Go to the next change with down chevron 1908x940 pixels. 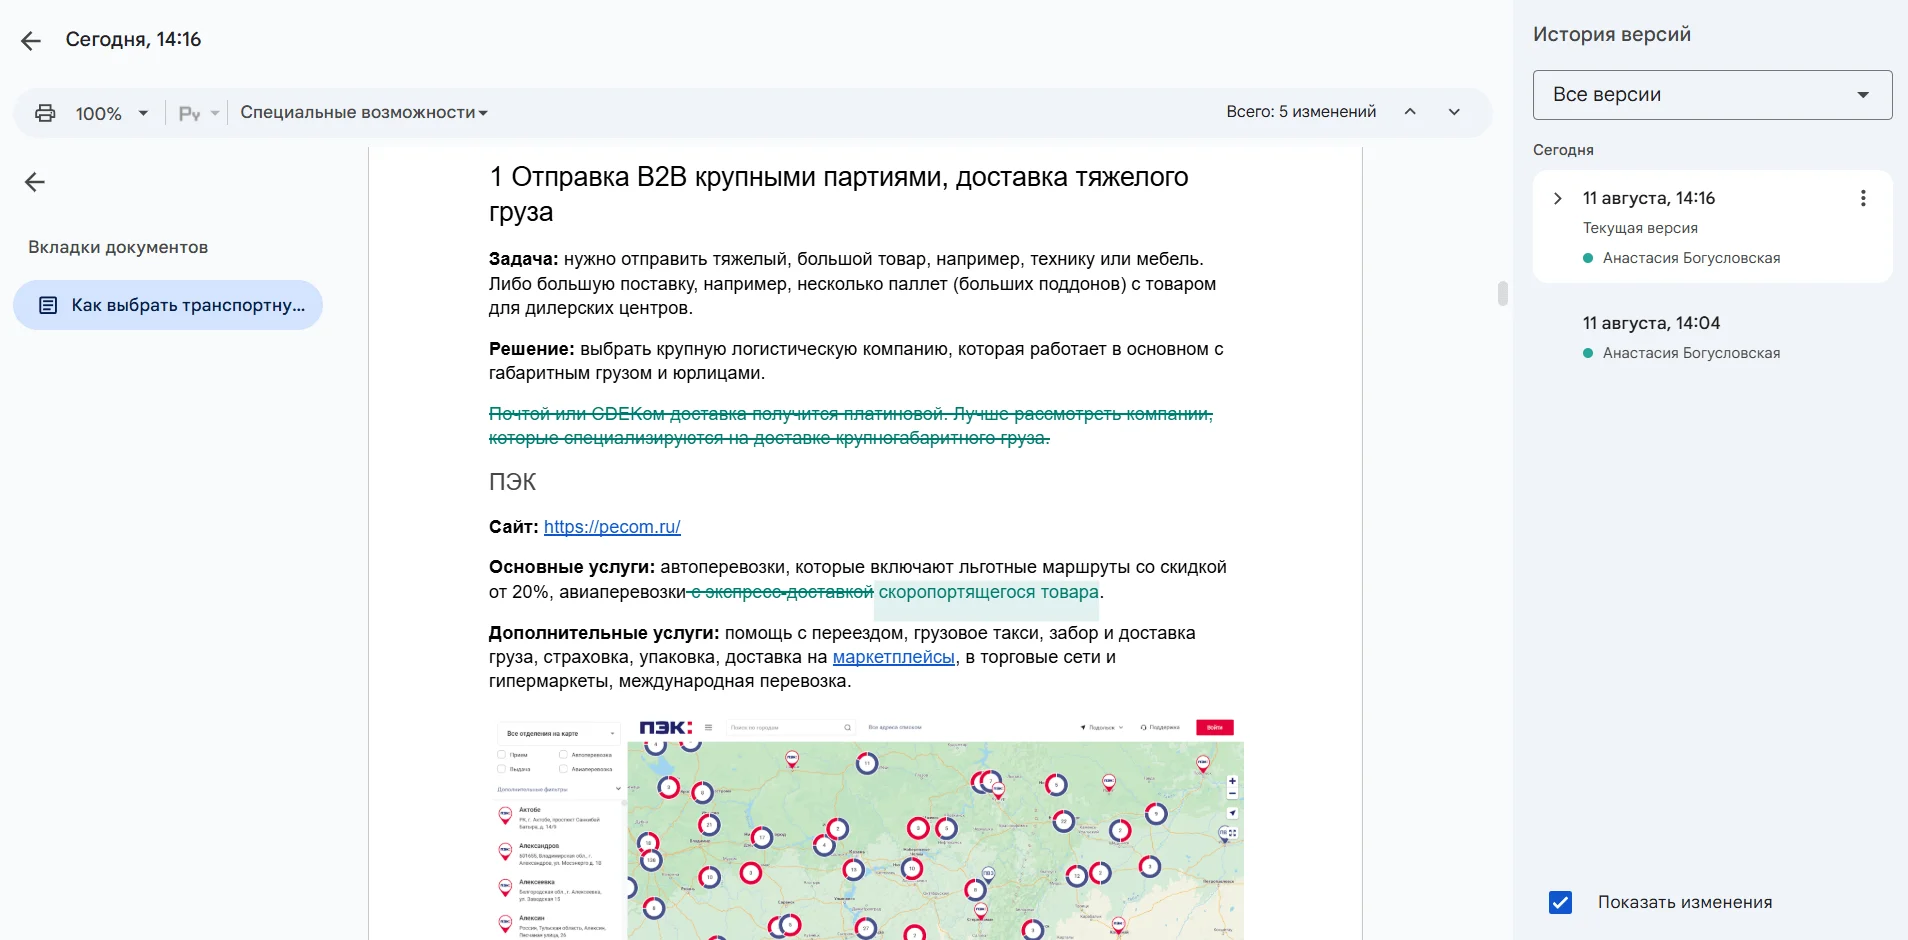click(x=1454, y=112)
